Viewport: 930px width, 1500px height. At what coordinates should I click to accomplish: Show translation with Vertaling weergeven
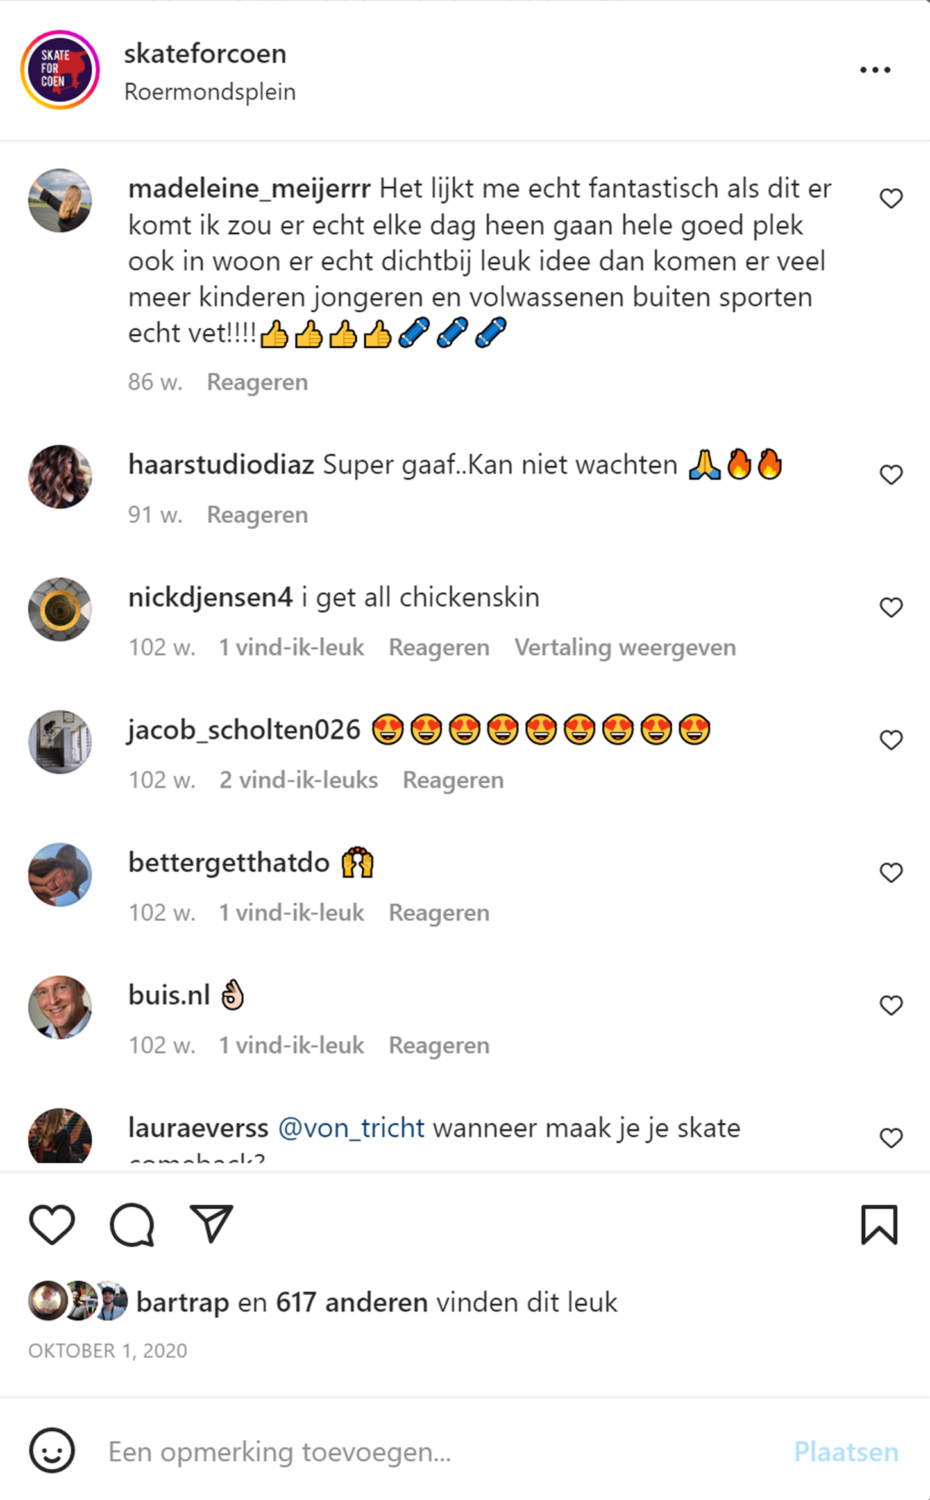[625, 648]
